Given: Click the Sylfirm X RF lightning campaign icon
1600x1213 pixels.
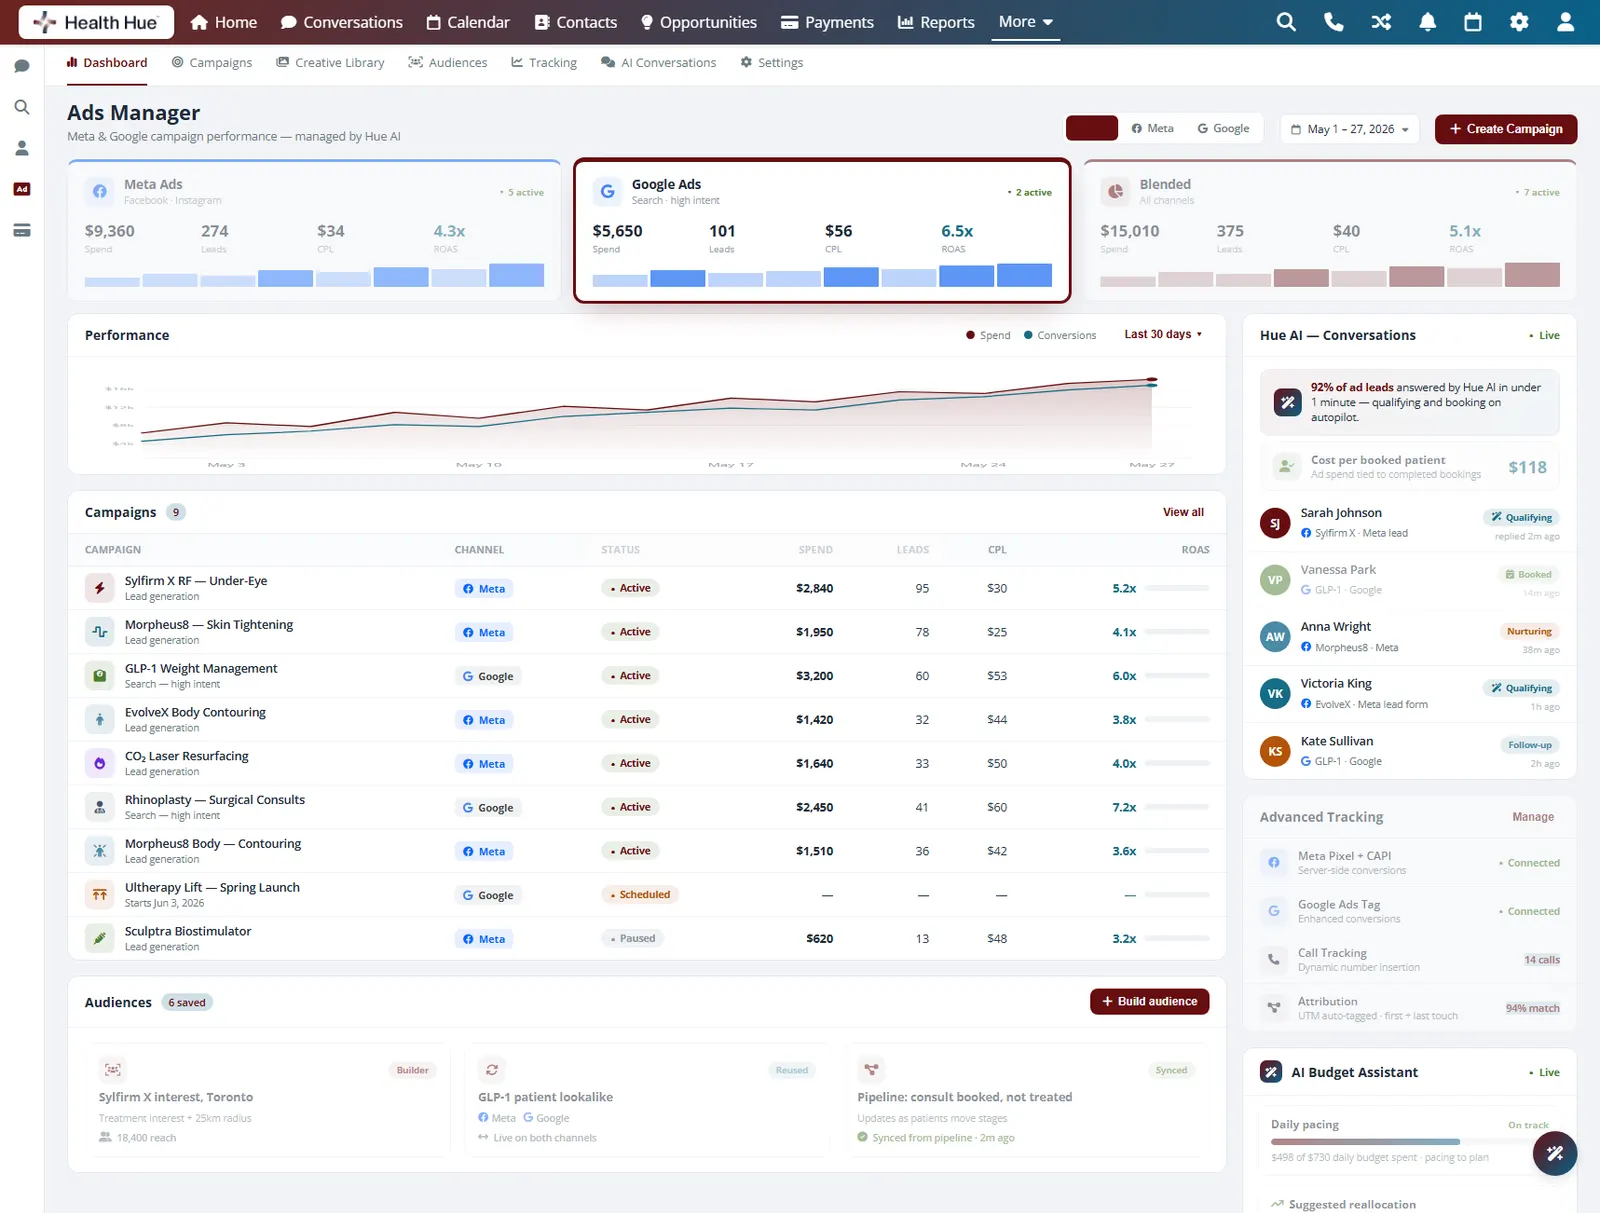Looking at the screenshot, I should click(100, 588).
